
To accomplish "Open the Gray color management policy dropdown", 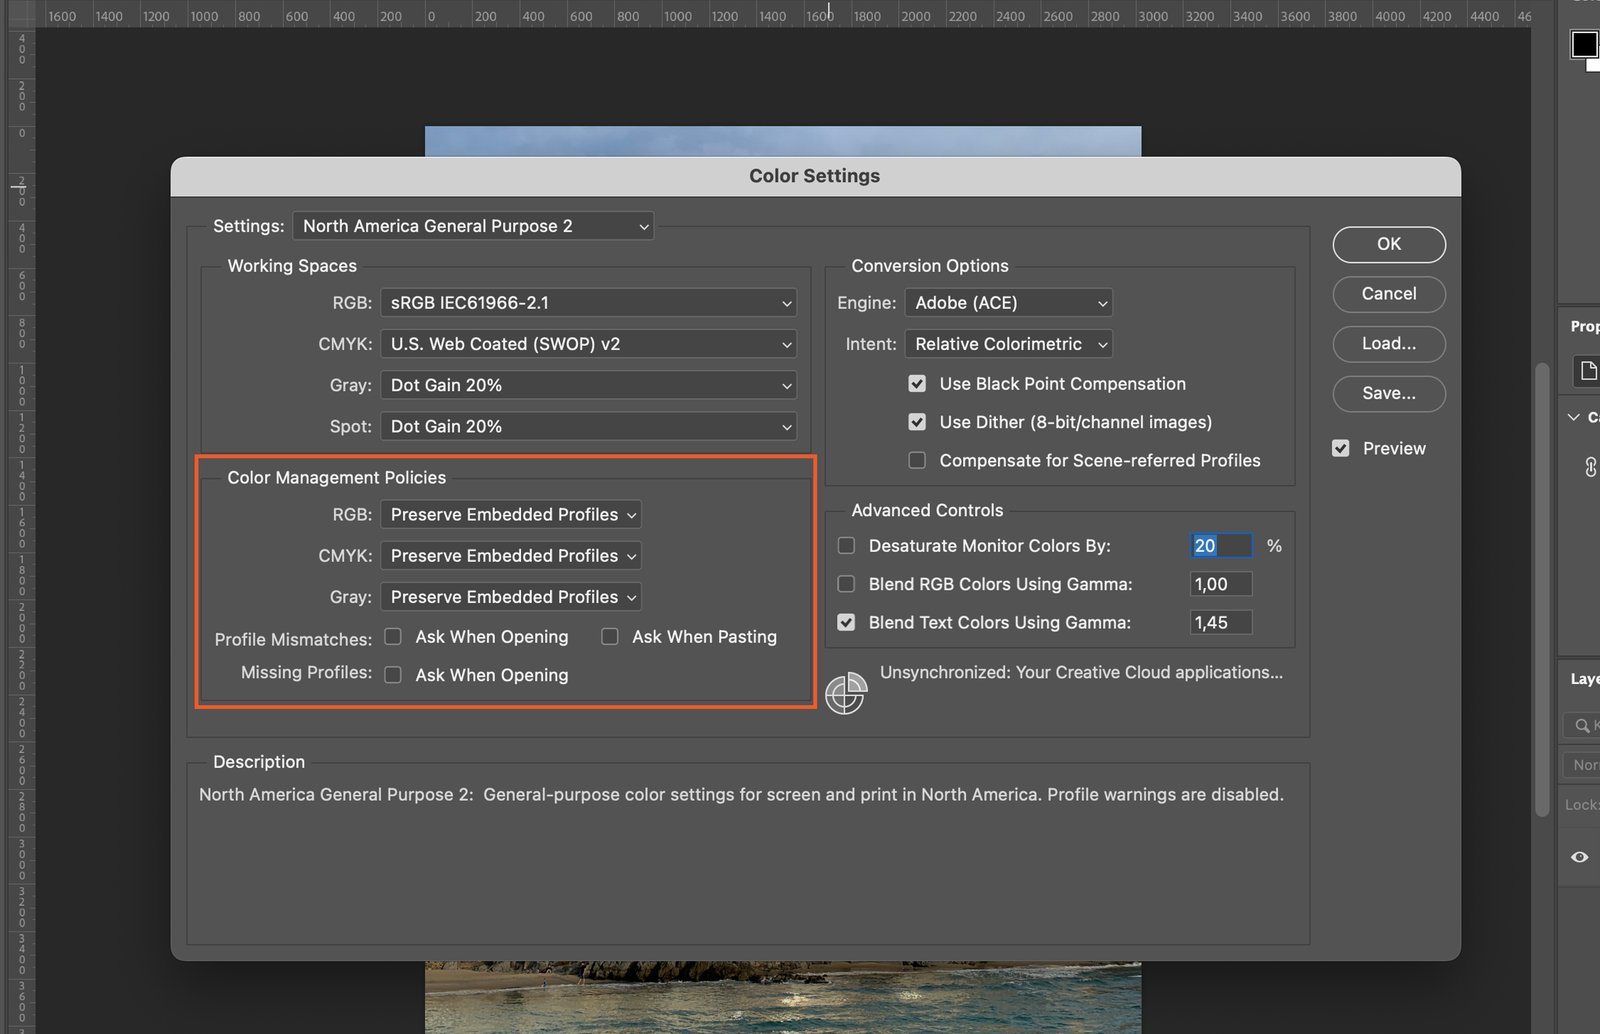I will point(510,597).
